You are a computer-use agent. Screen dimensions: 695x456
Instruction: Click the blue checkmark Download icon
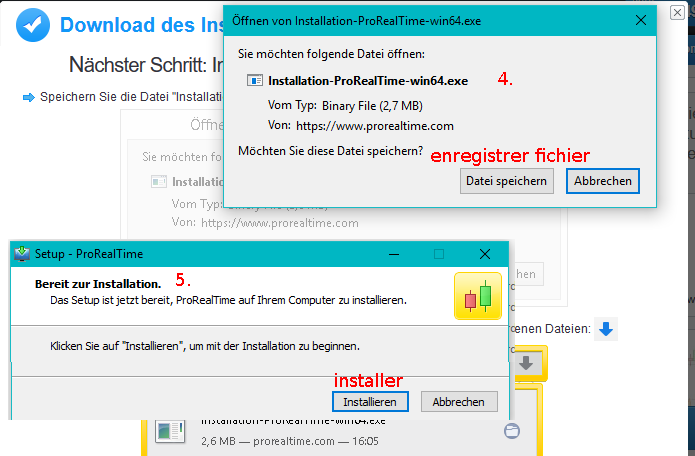point(33,25)
